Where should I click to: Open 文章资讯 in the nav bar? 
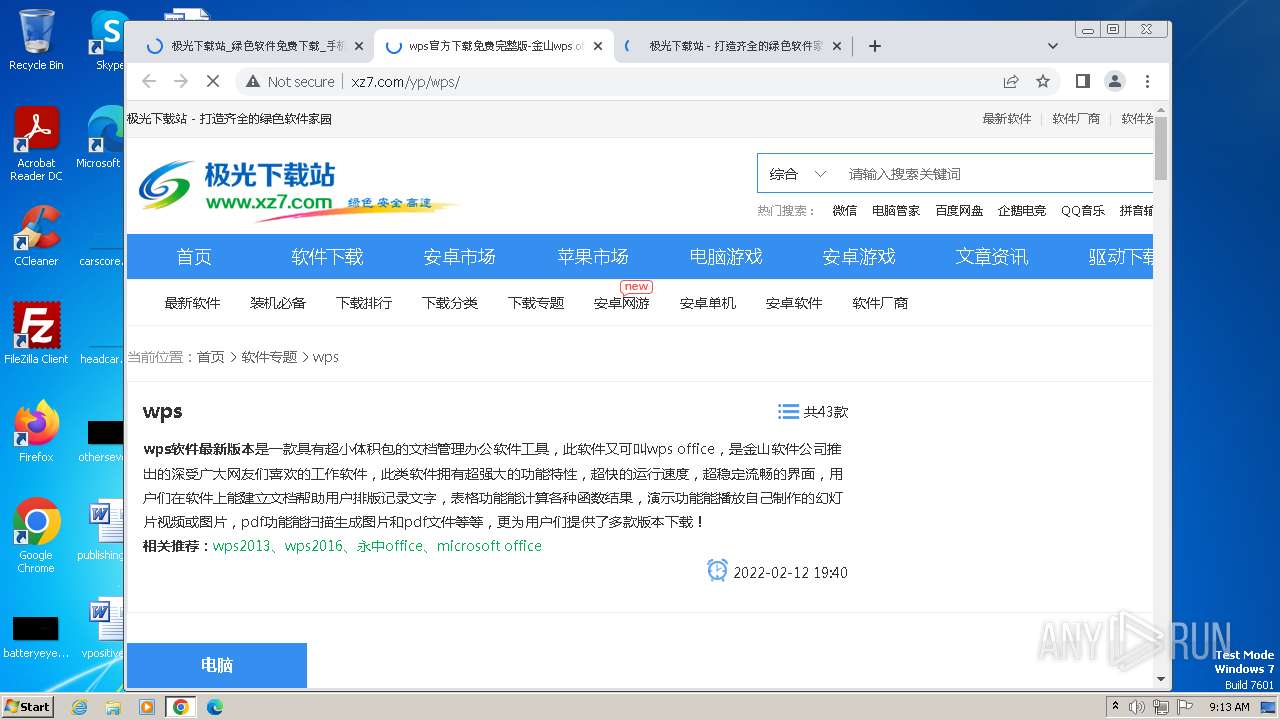tap(992, 257)
